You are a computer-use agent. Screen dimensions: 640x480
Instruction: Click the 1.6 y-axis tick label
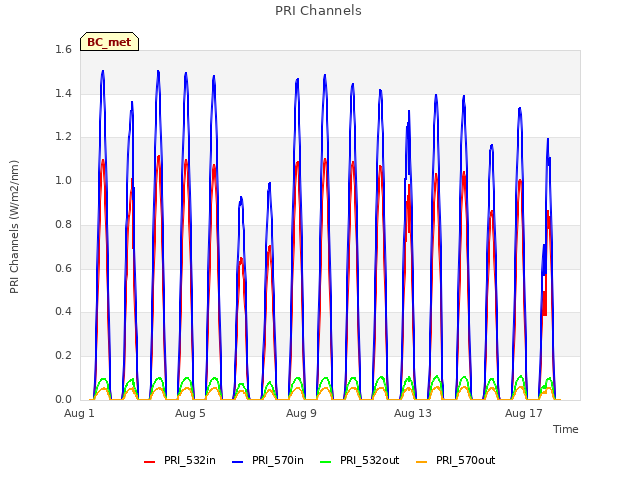click(x=63, y=49)
